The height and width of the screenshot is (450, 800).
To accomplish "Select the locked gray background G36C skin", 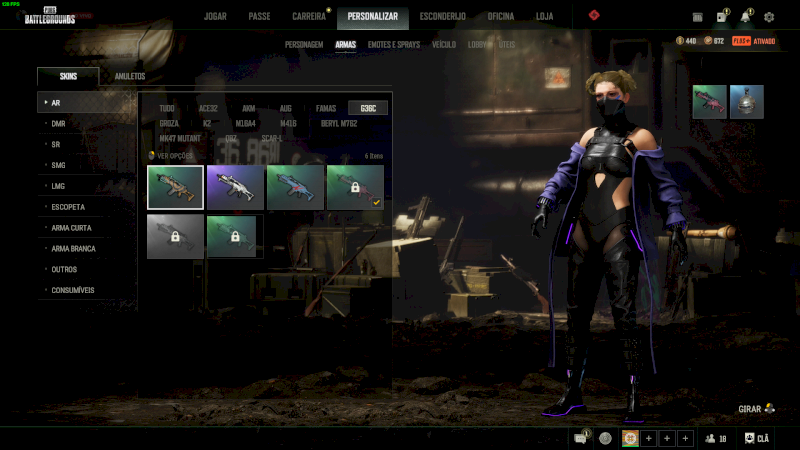I will pos(175,236).
